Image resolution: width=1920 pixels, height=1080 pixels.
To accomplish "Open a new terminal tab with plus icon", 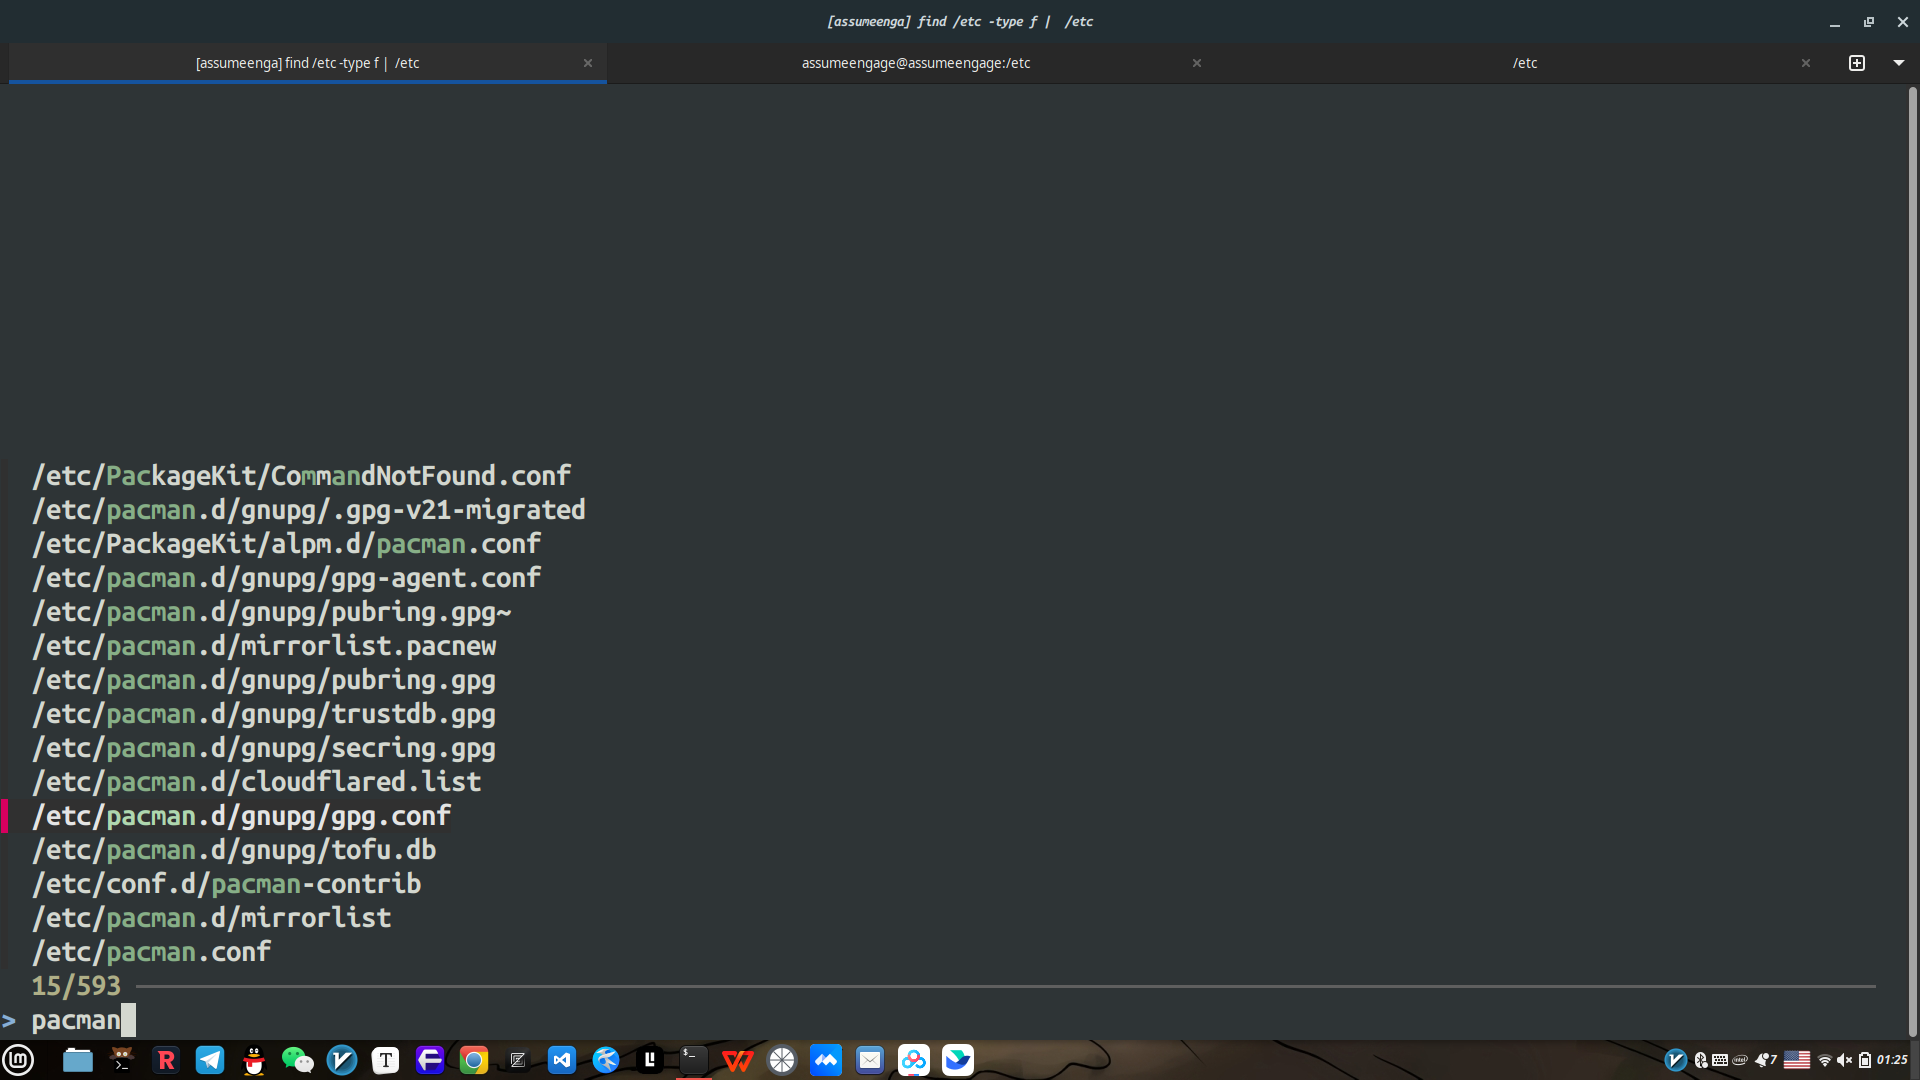I will [1857, 63].
